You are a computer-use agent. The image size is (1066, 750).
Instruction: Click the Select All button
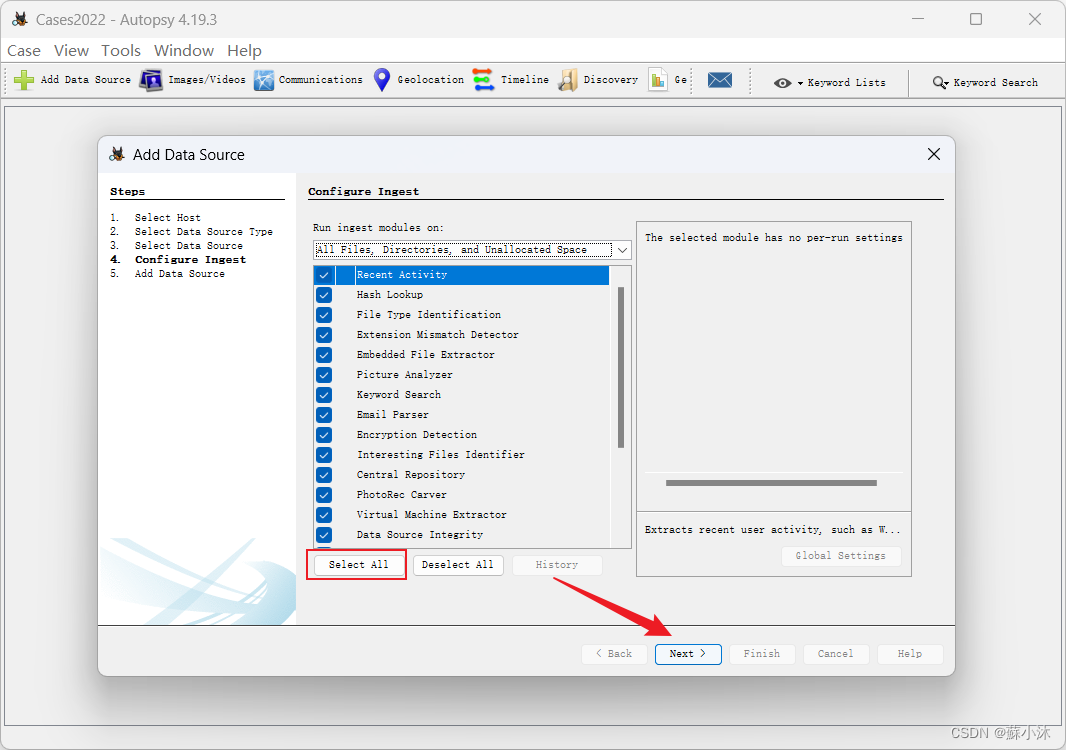(x=358, y=565)
